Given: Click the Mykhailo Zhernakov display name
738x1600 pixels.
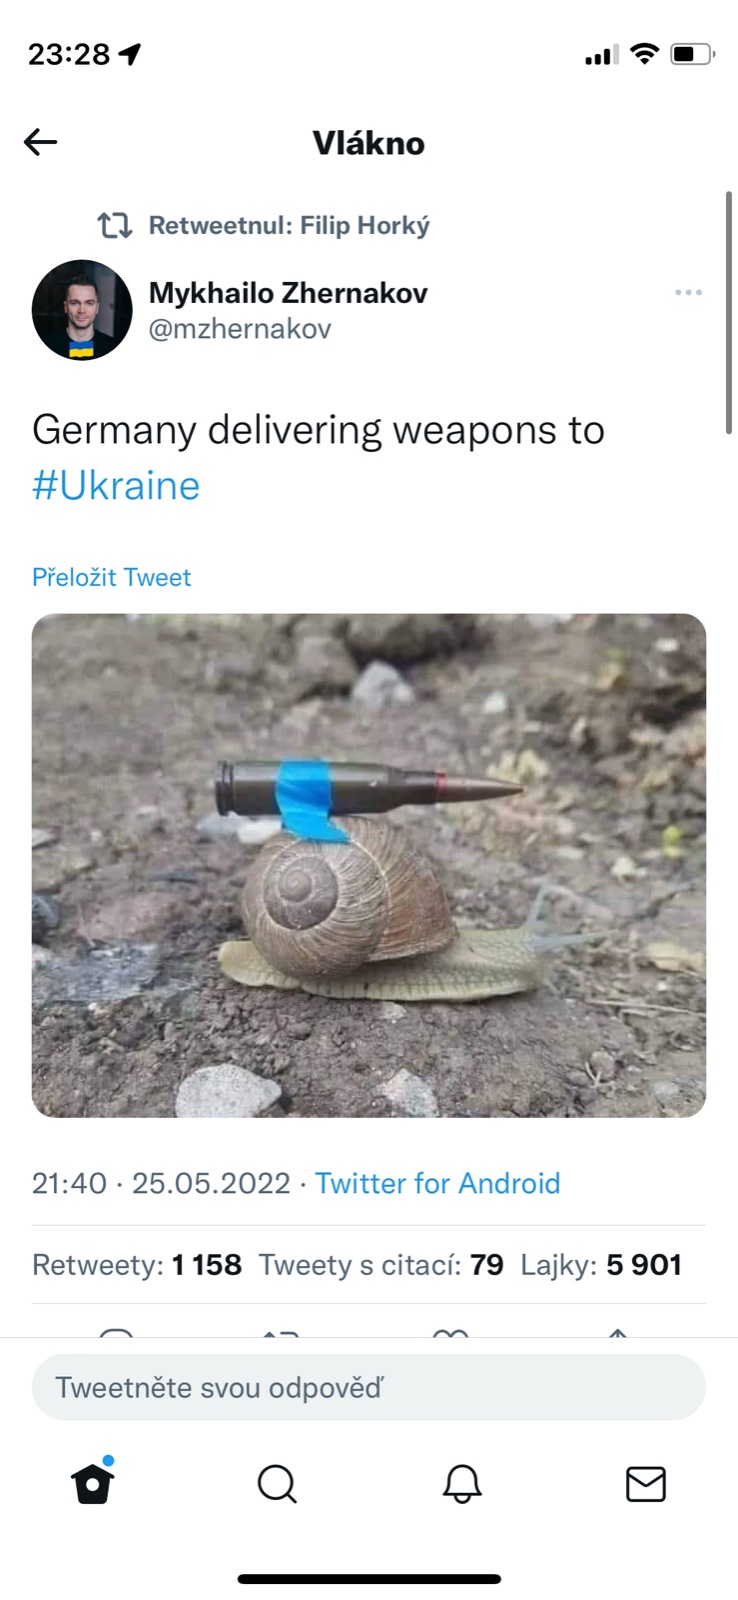Looking at the screenshot, I should pos(288,293).
